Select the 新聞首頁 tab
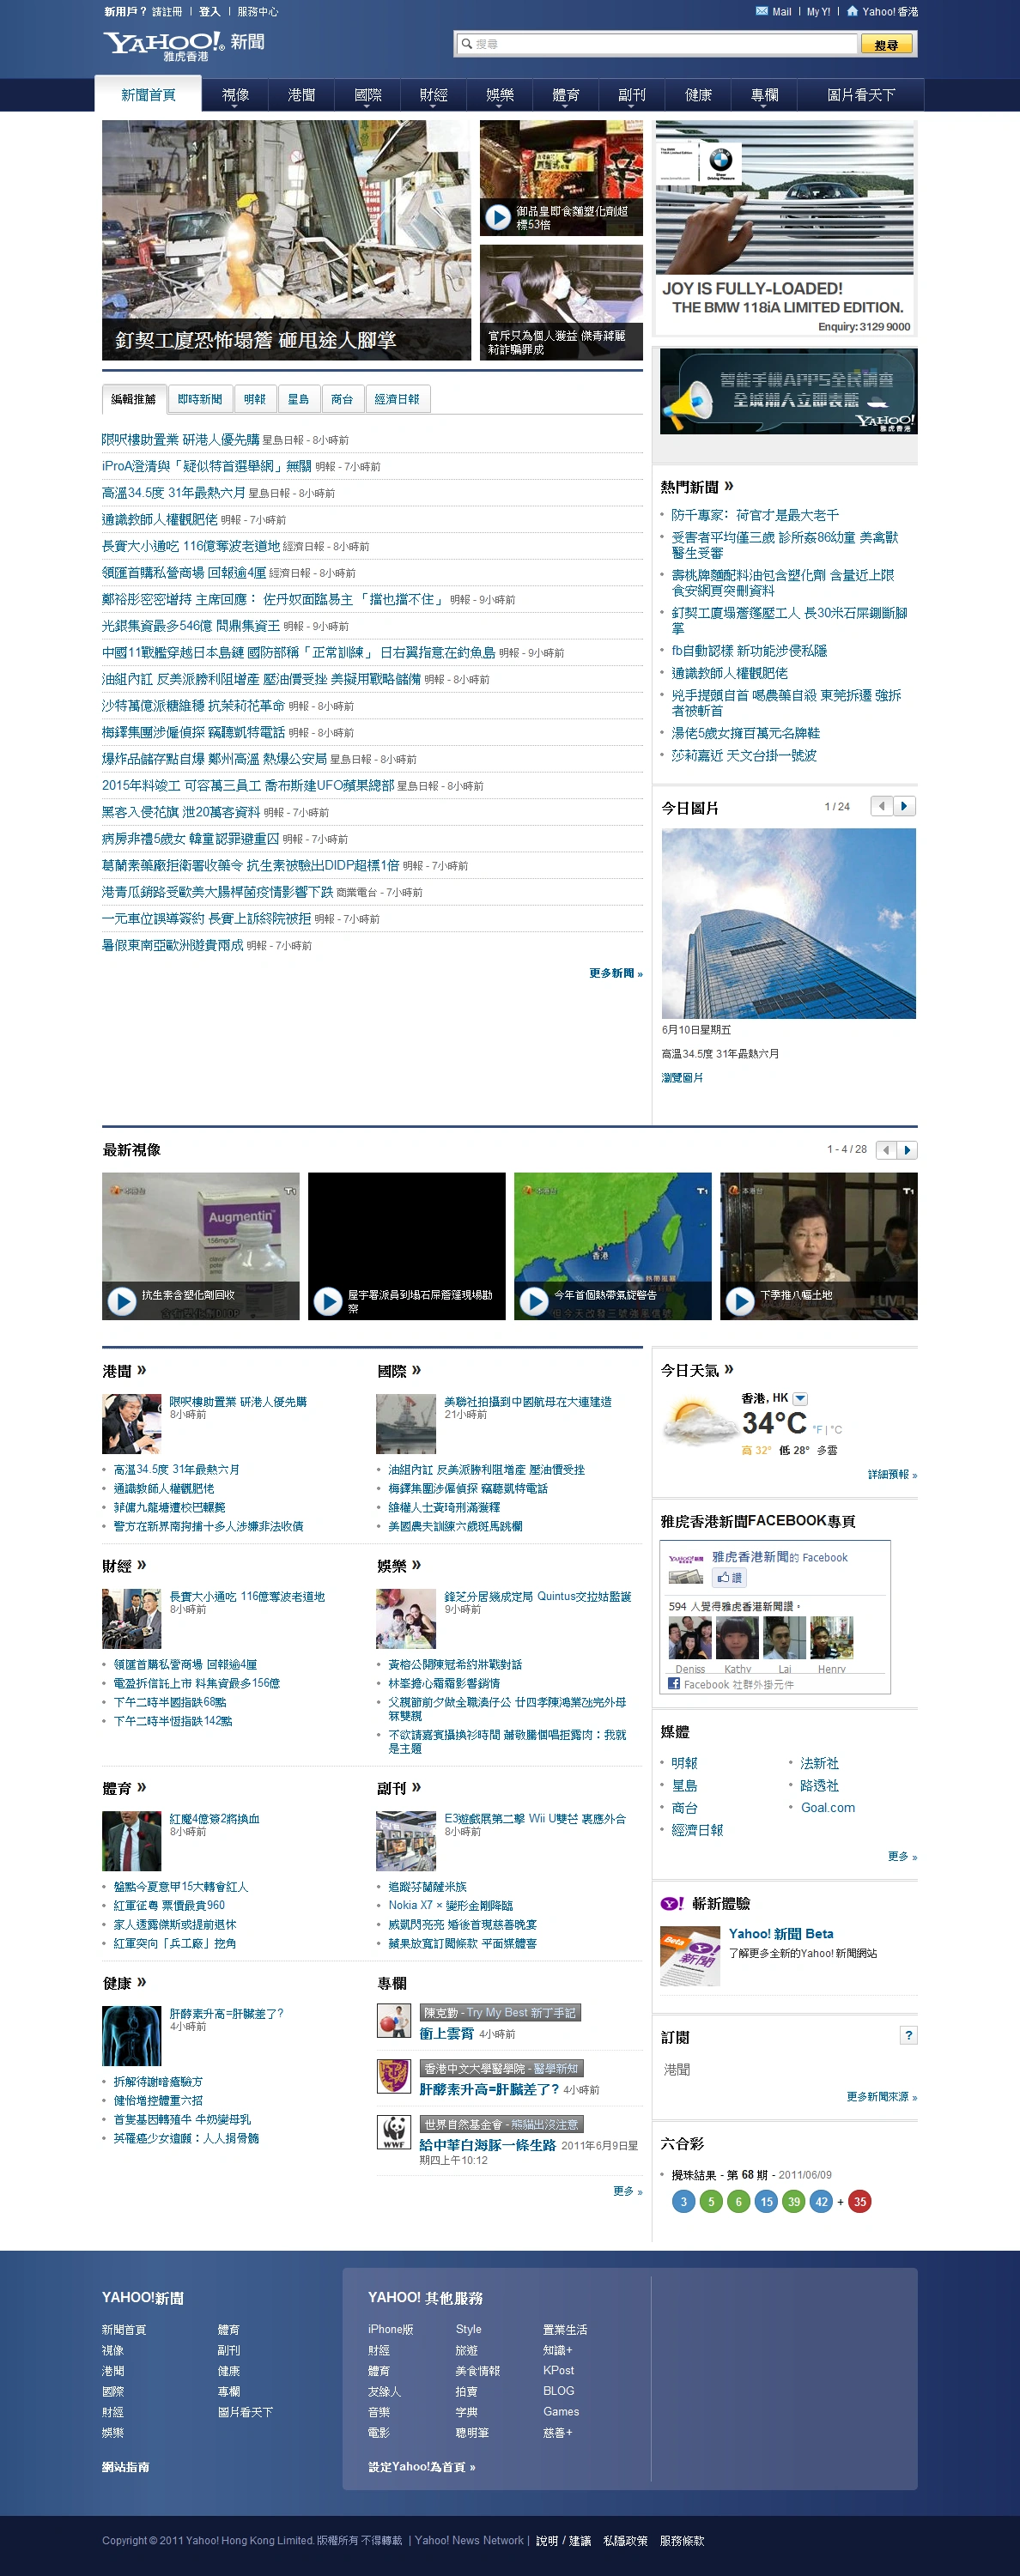The width and height of the screenshot is (1020, 2576). pyautogui.click(x=148, y=95)
